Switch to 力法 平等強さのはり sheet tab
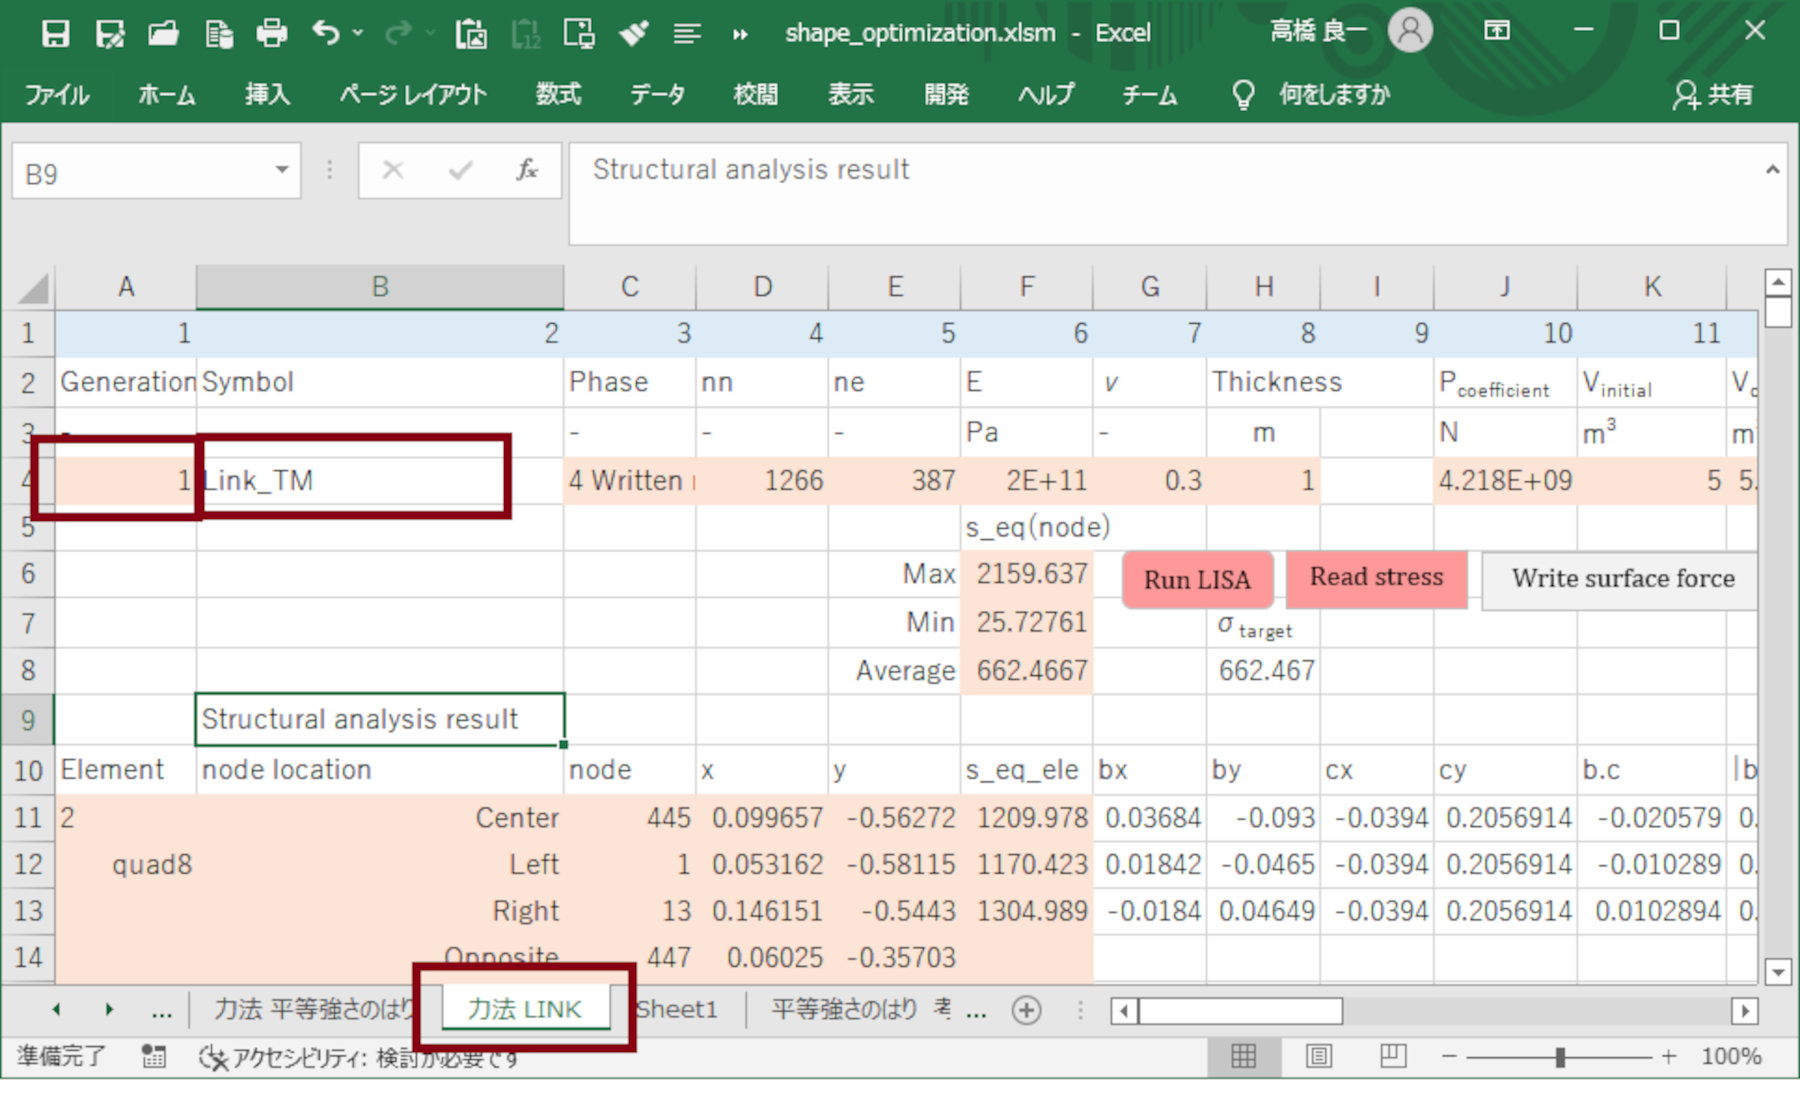The image size is (1800, 1109). click(x=312, y=1010)
